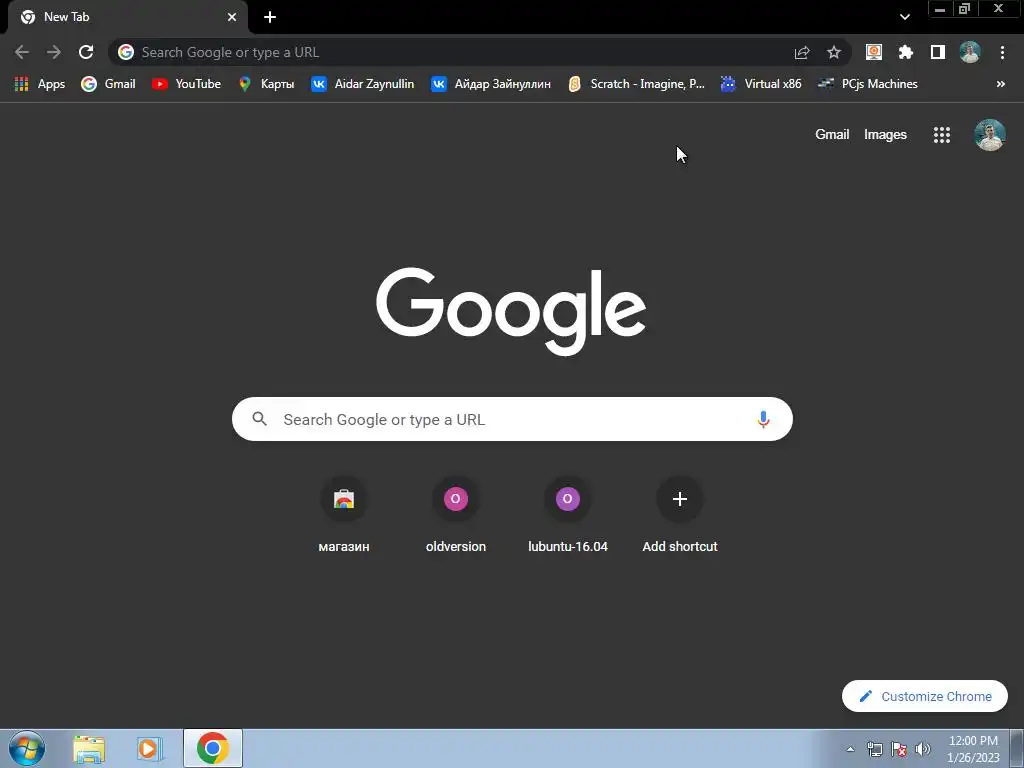Close the New Tab tab
Image resolution: width=1024 pixels, height=768 pixels.
pyautogui.click(x=232, y=17)
